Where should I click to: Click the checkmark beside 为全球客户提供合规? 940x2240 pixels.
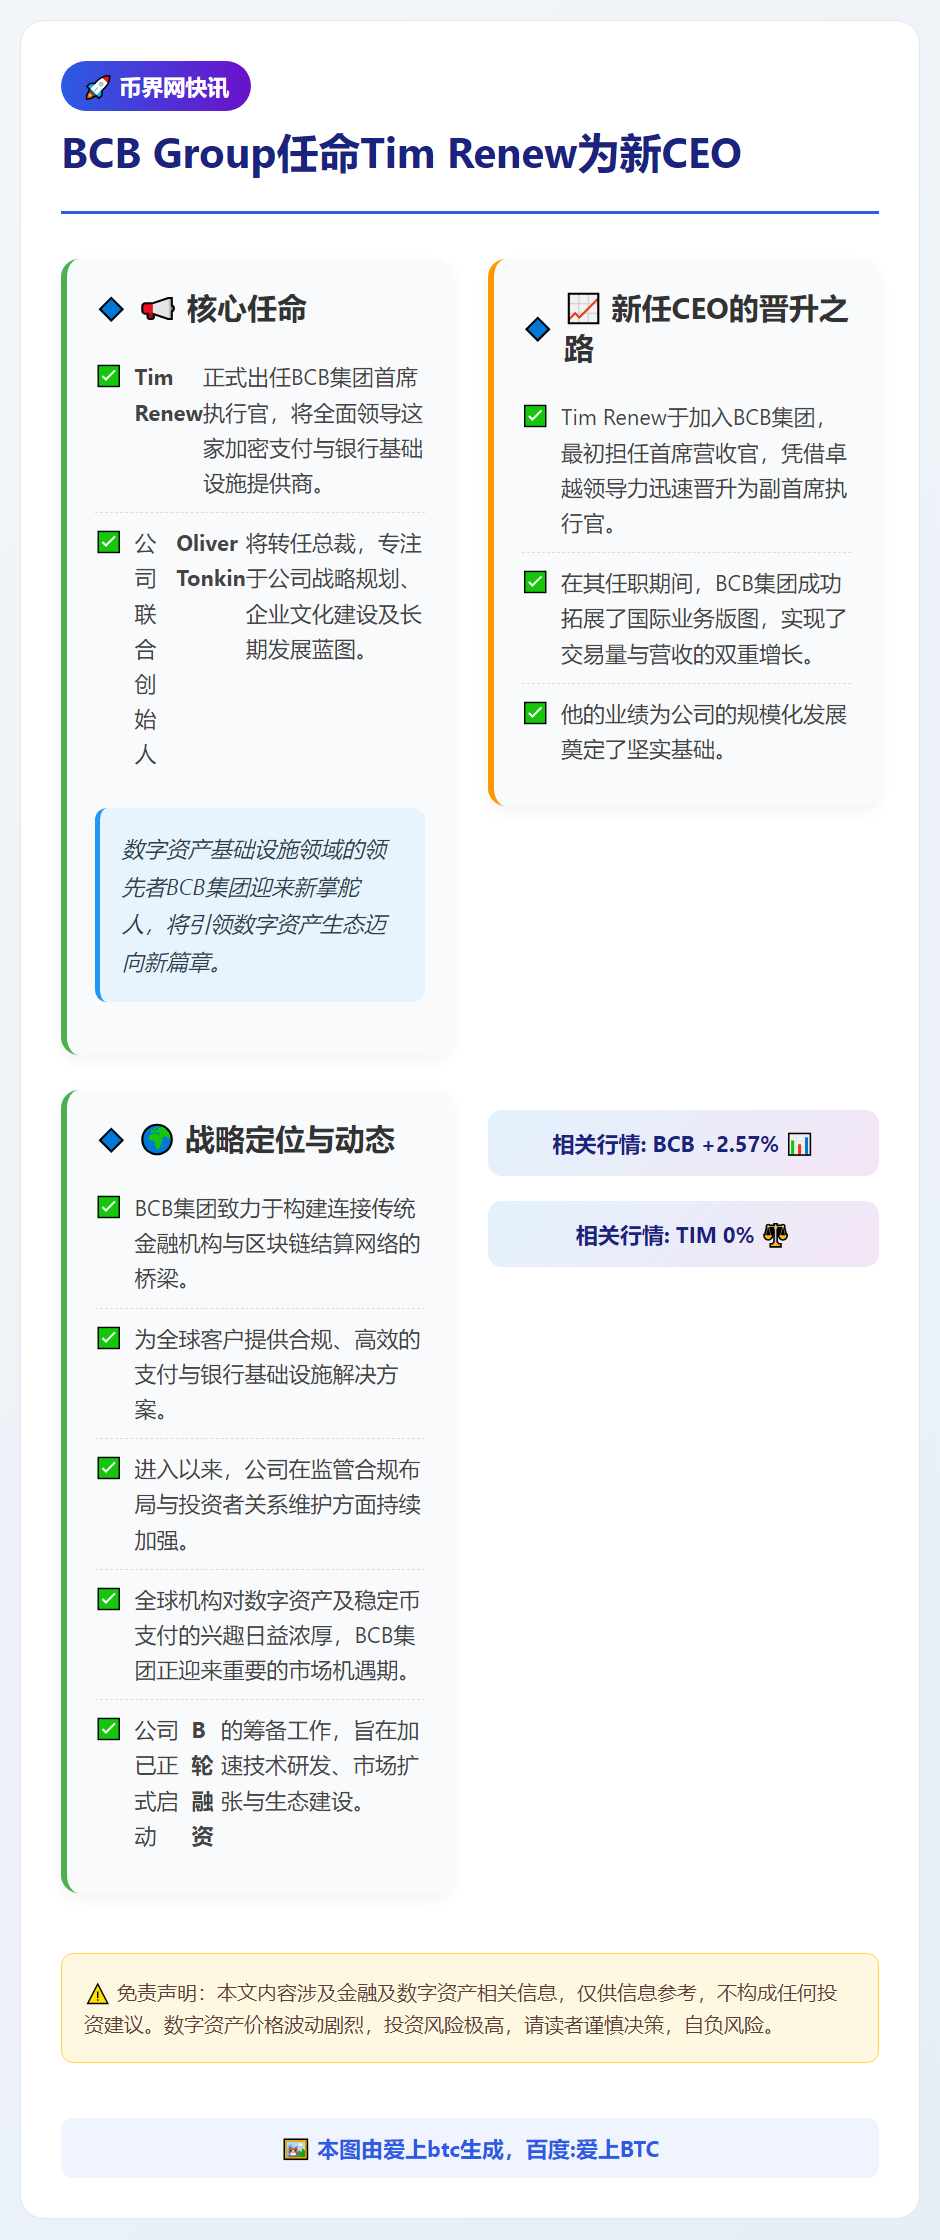(109, 1338)
